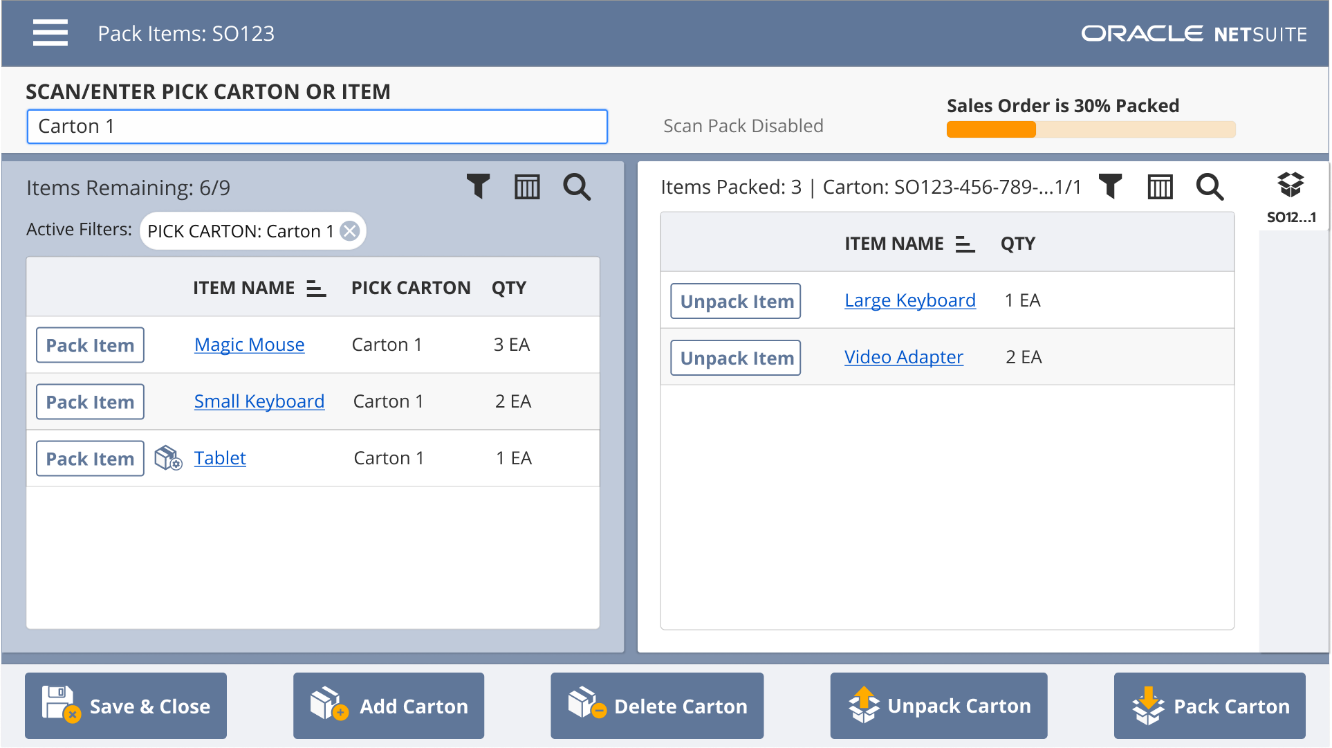The height and width of the screenshot is (748, 1332).
Task: Click the sales order packed progress bar
Action: pyautogui.click(x=1090, y=129)
